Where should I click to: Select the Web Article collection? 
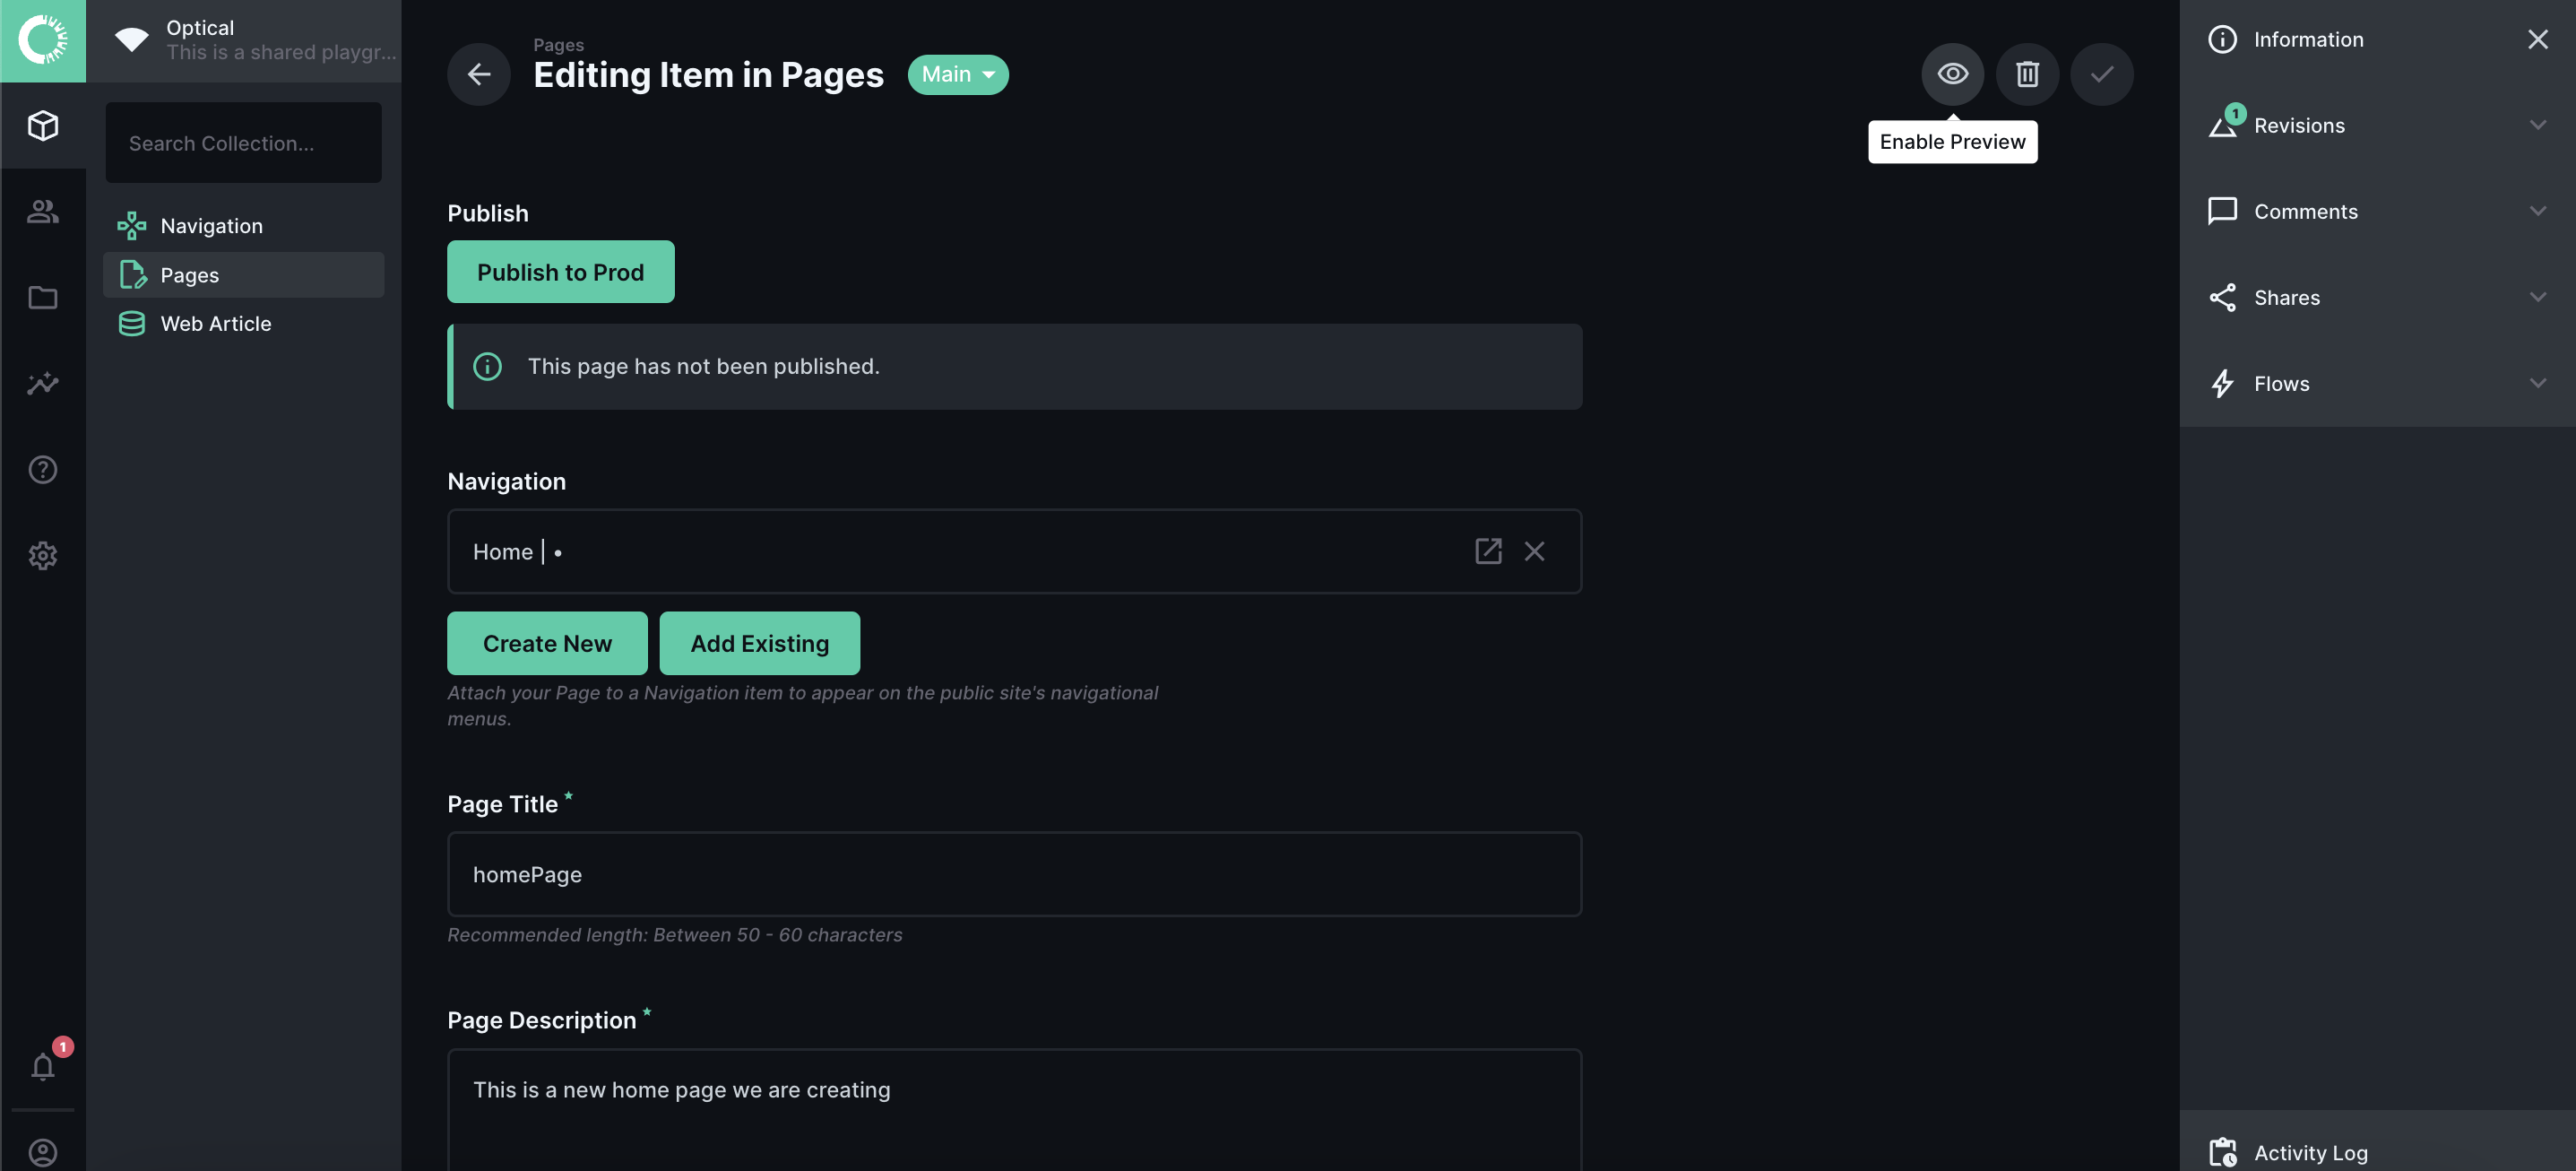215,323
